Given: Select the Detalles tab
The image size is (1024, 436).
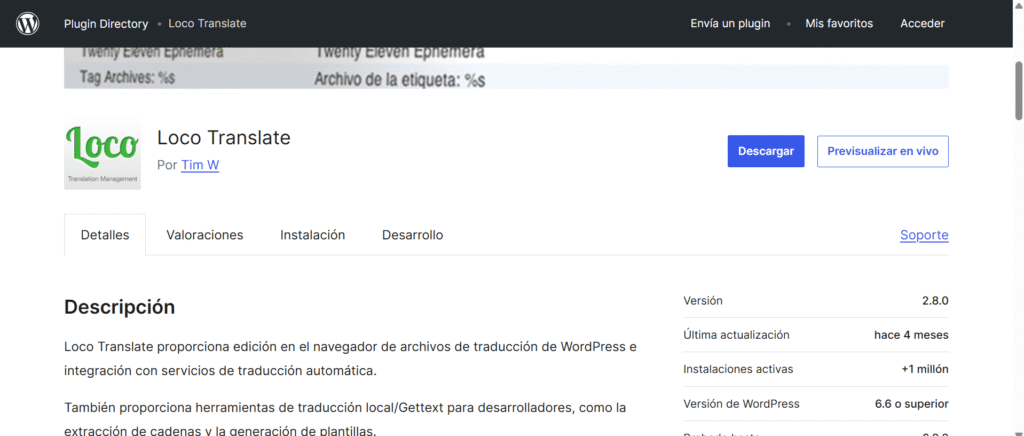Looking at the screenshot, I should tap(105, 235).
